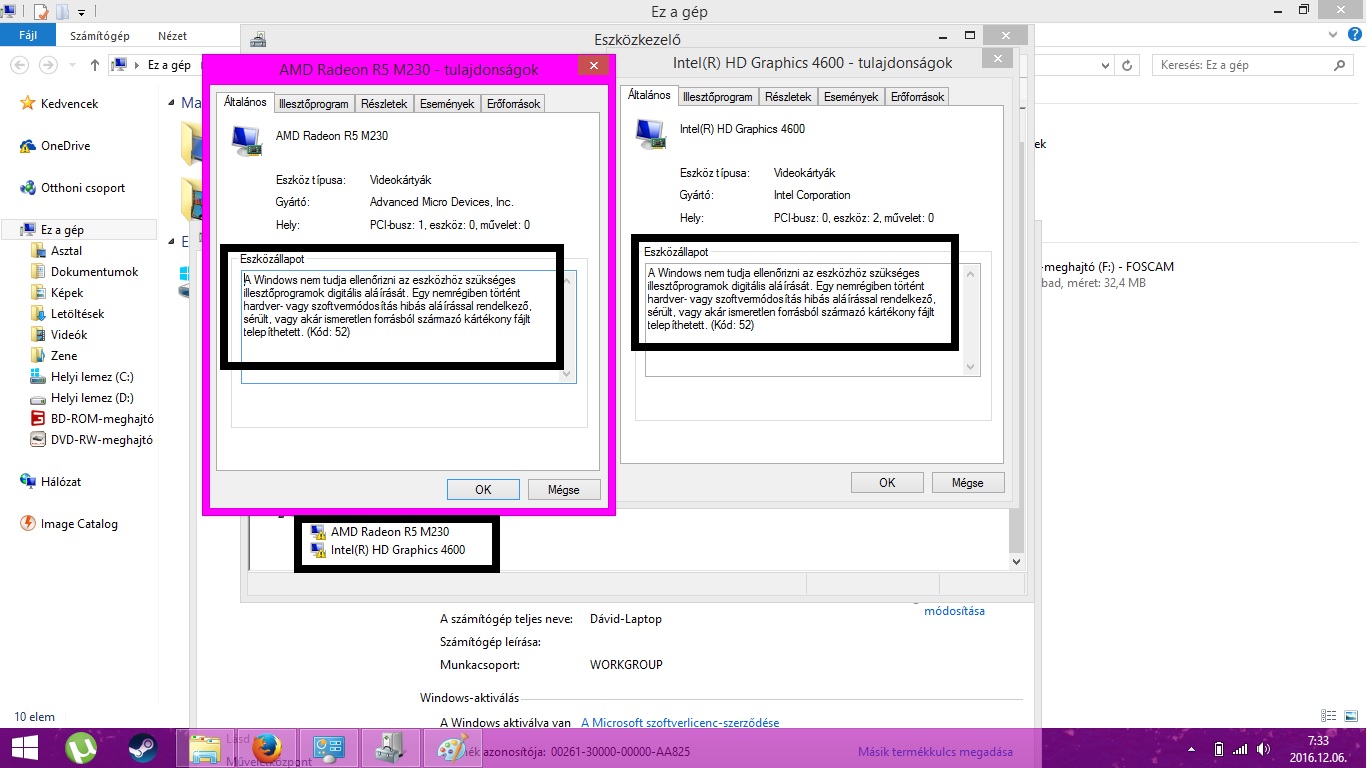
Task: Open Customize Quick Access Toolbar dropdown
Action: pyautogui.click(x=81, y=12)
